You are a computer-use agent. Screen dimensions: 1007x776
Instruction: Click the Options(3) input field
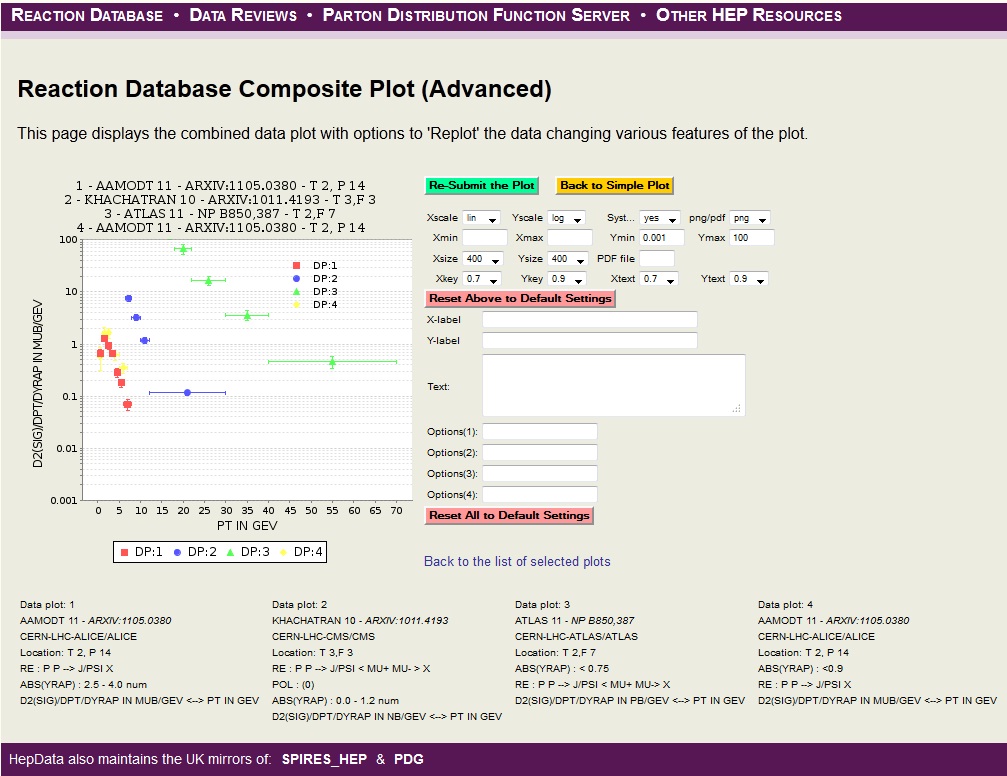pos(540,473)
